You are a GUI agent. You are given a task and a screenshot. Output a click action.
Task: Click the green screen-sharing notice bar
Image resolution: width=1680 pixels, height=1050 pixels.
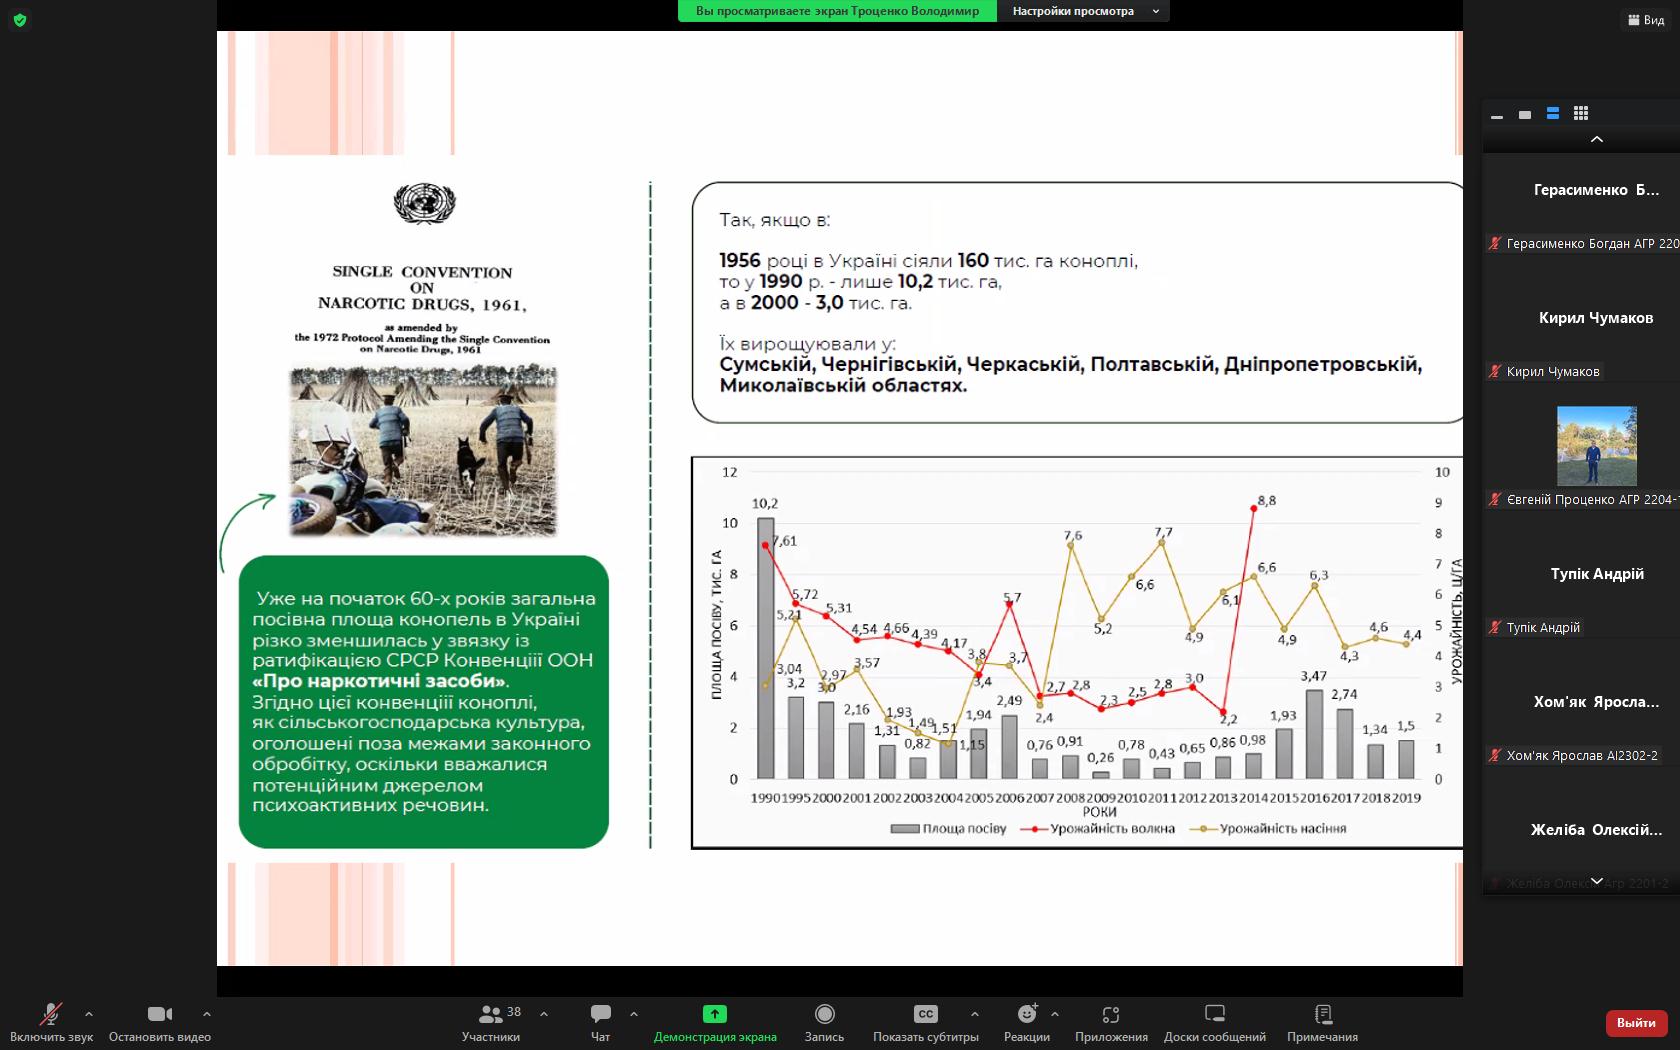point(837,11)
